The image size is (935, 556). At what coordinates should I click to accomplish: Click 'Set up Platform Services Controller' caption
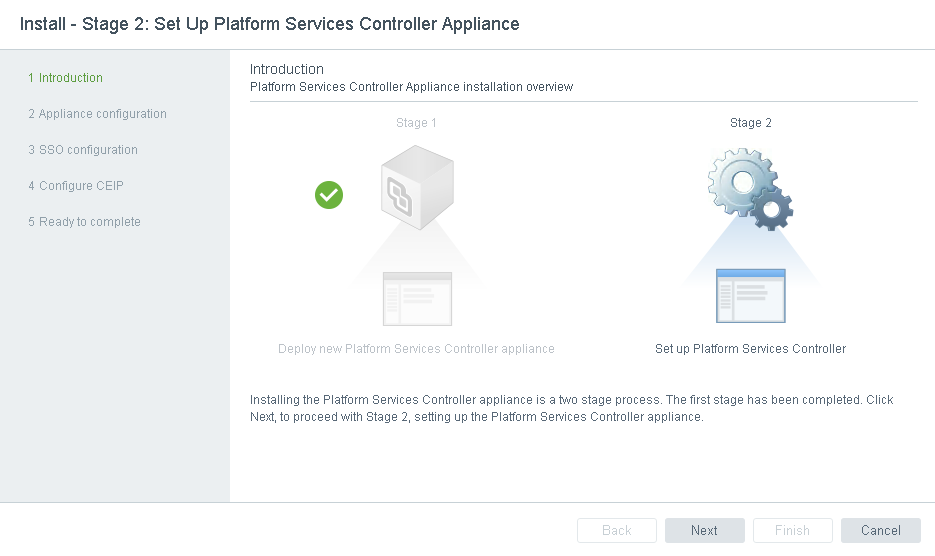[750, 349]
